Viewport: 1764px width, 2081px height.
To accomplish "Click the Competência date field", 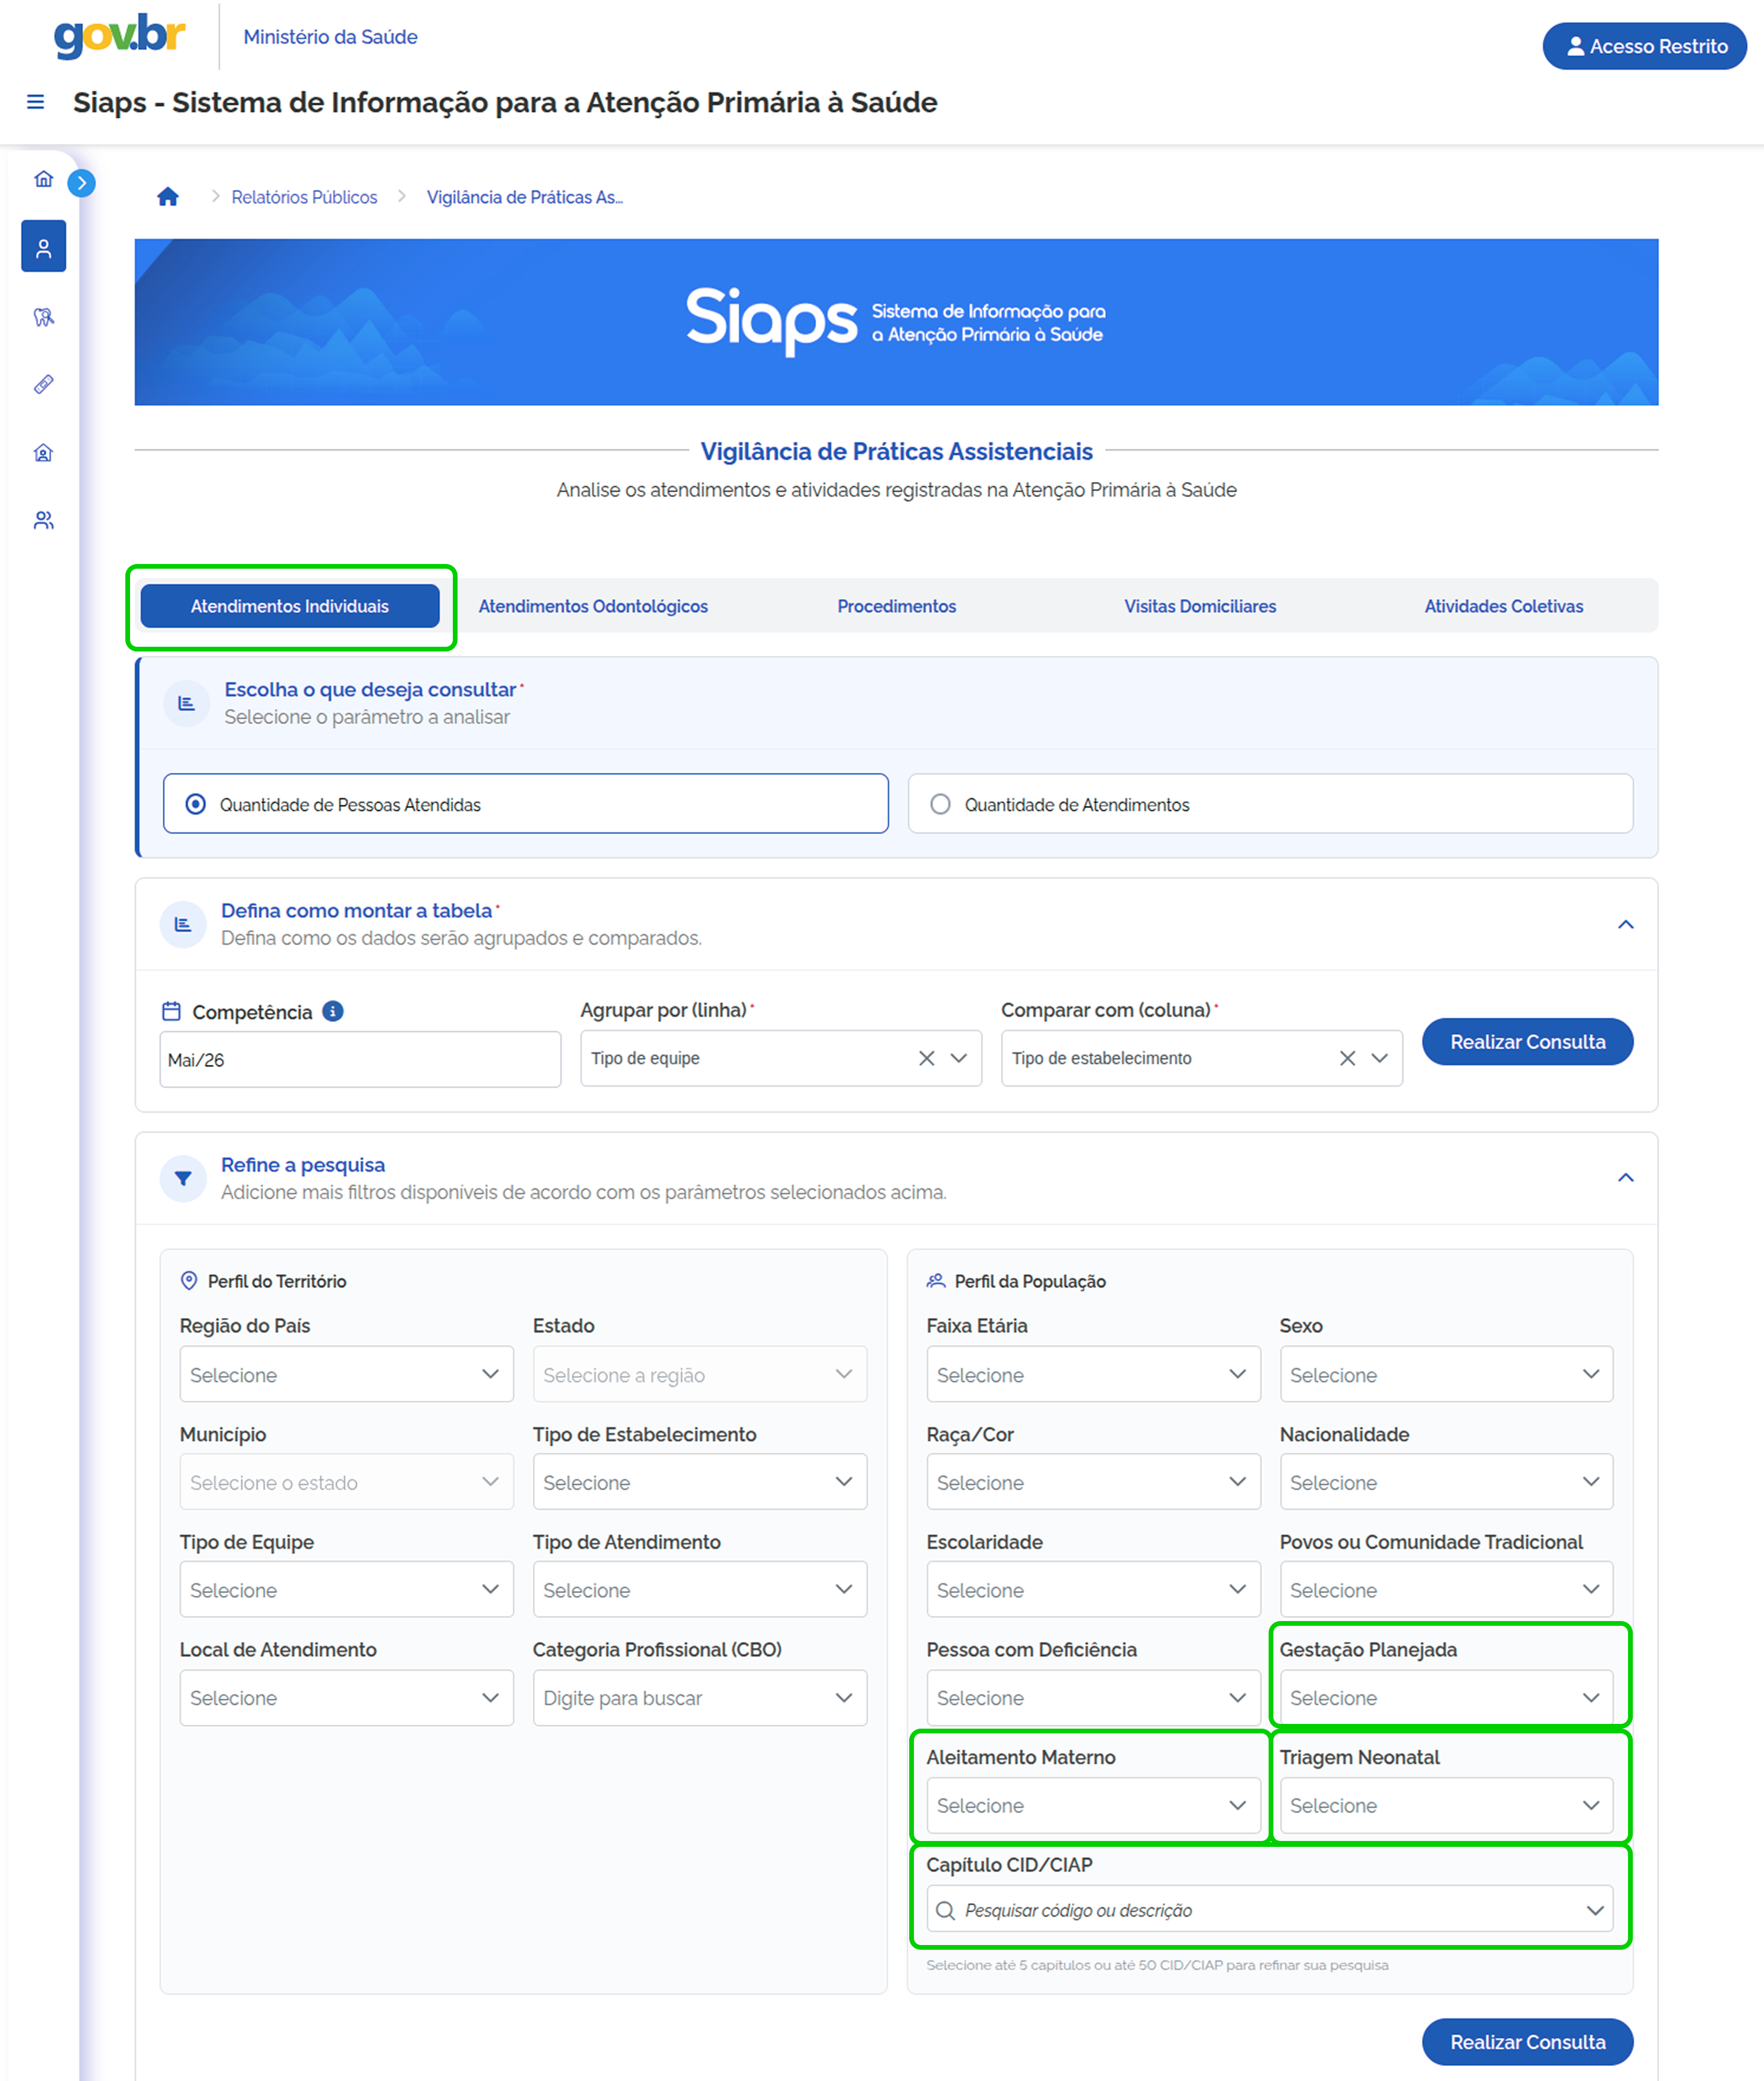I will click(360, 1059).
